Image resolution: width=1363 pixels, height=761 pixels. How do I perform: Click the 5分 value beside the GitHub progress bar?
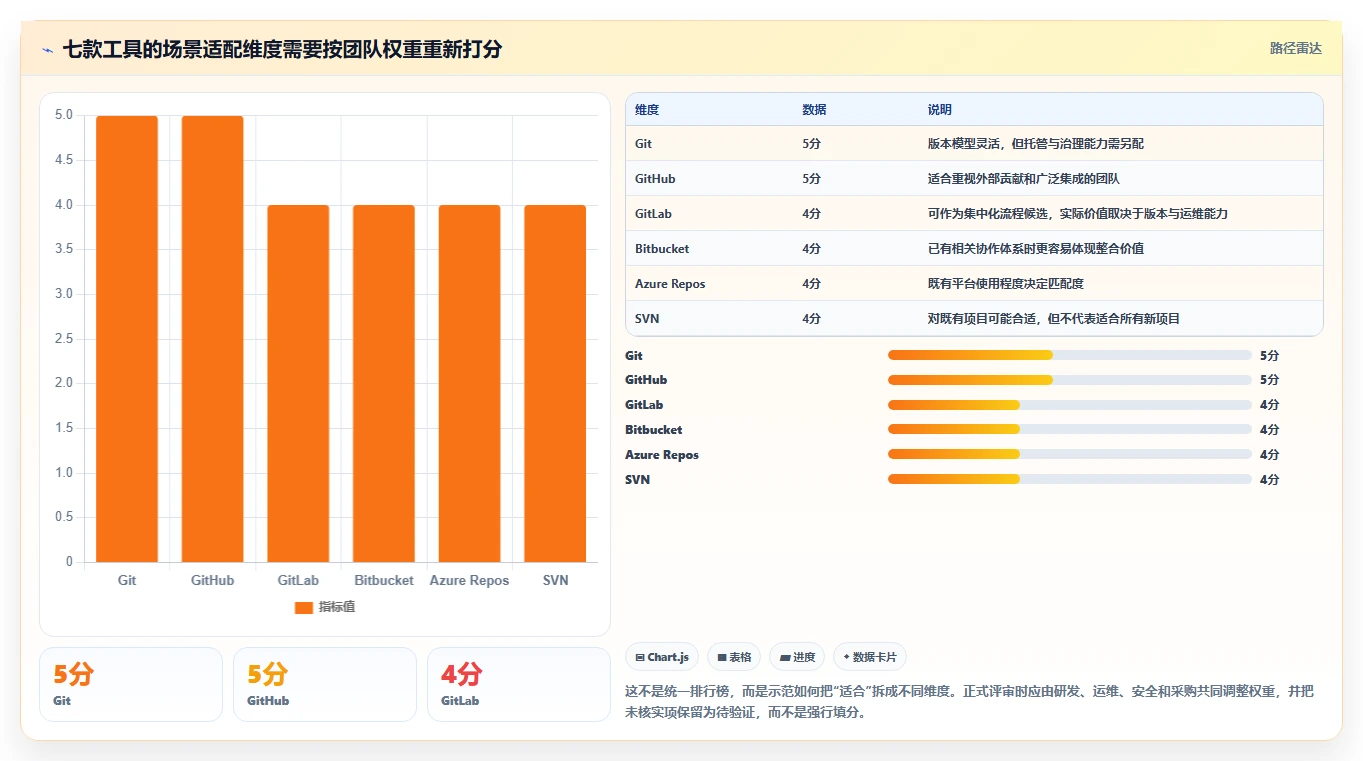[x=1270, y=380]
